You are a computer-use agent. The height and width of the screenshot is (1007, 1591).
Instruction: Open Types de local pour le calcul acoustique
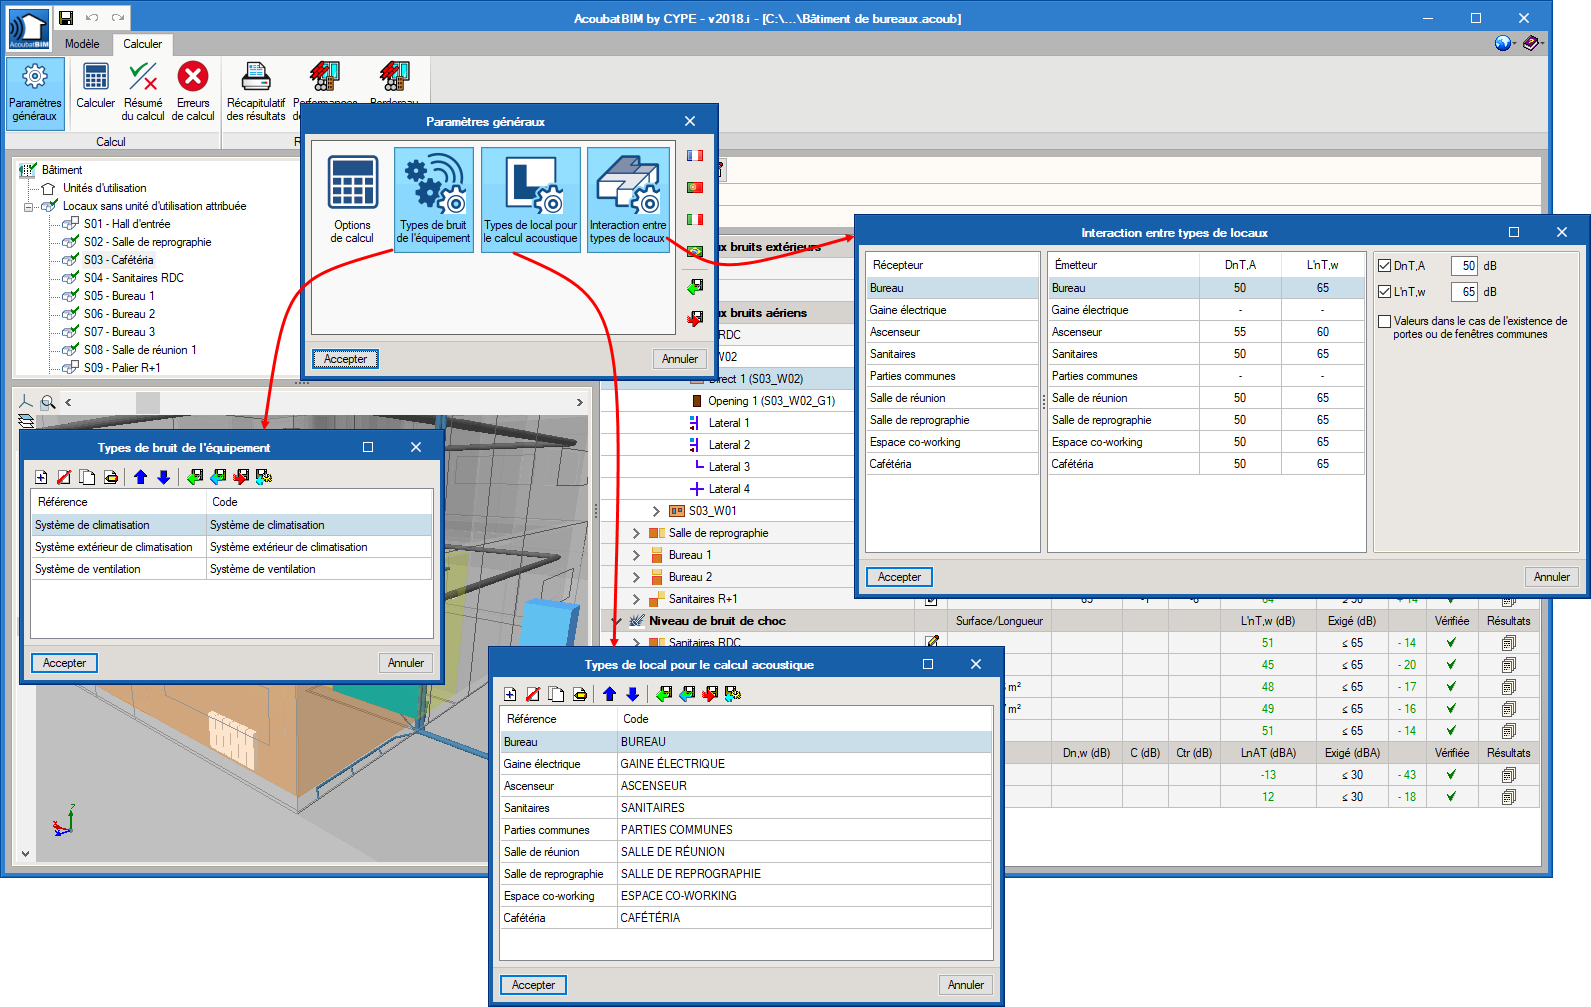point(530,199)
